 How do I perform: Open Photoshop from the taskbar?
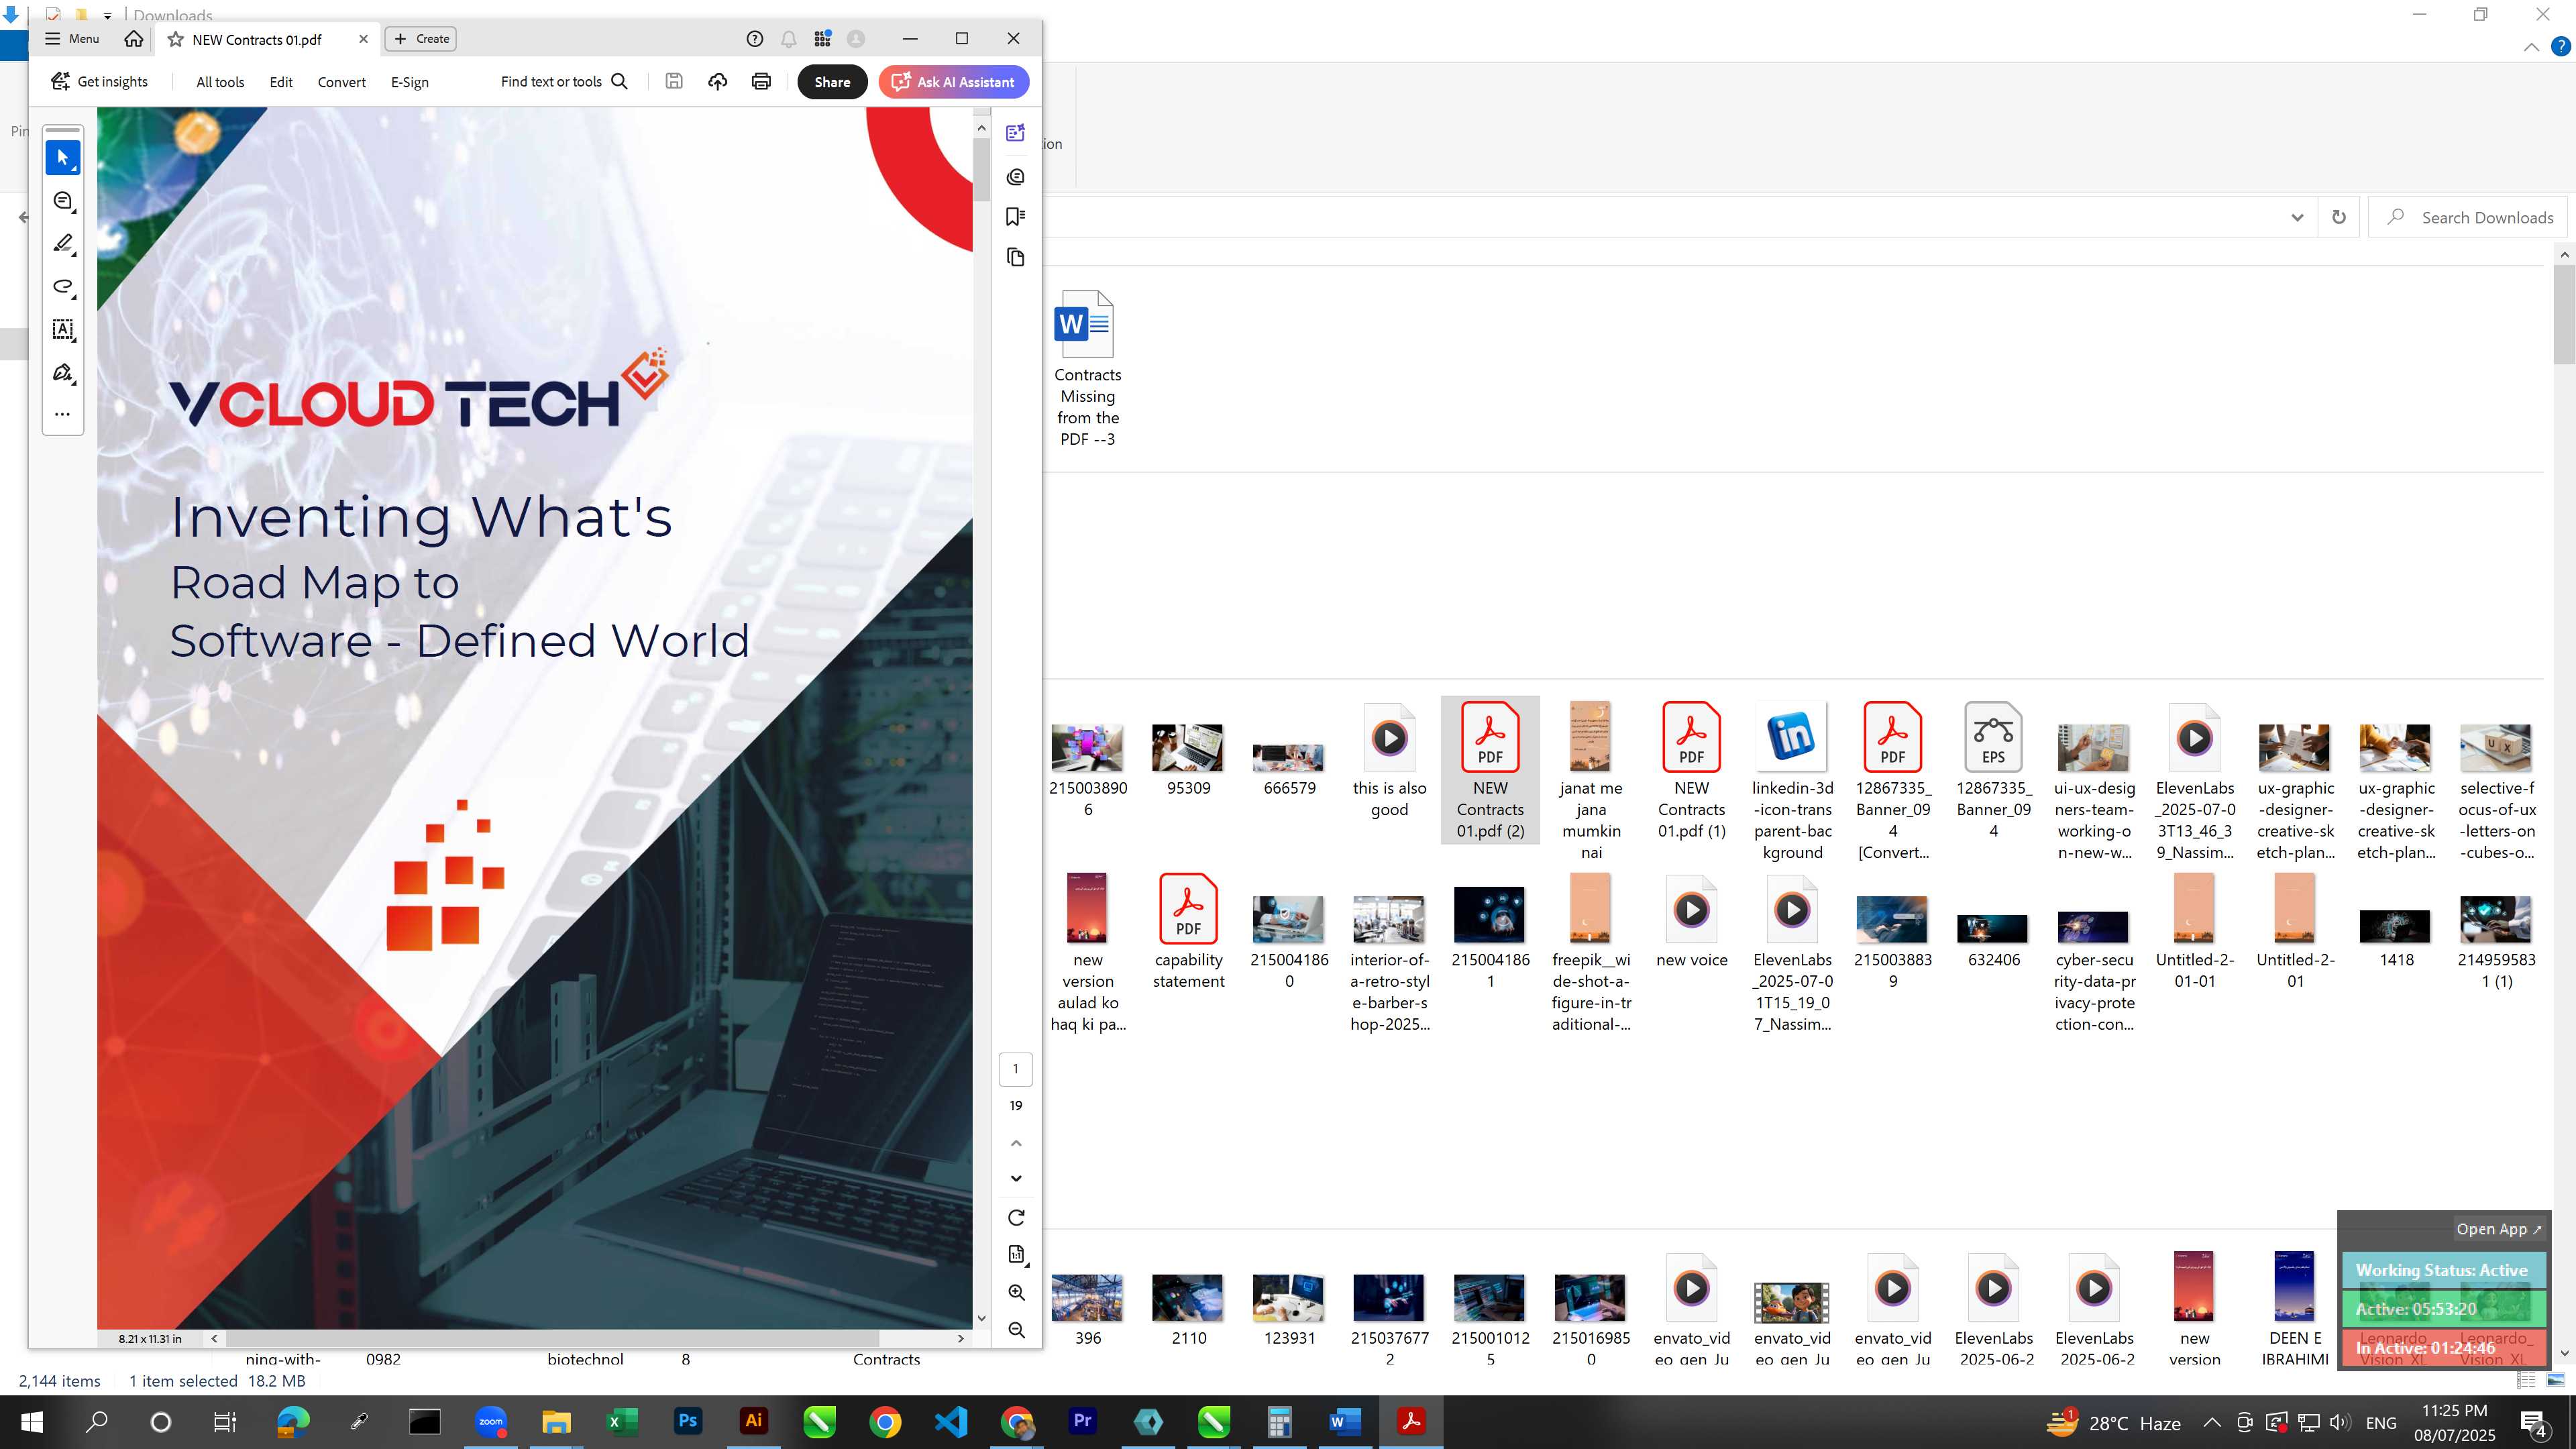[688, 1421]
